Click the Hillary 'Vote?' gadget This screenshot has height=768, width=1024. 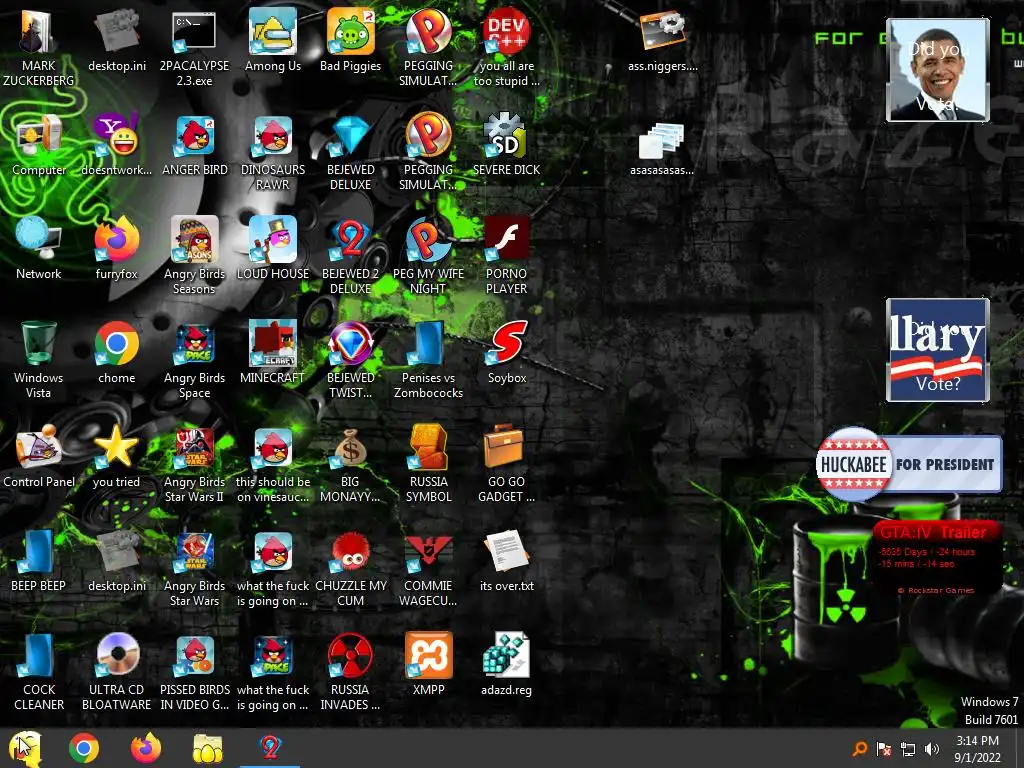coord(938,350)
